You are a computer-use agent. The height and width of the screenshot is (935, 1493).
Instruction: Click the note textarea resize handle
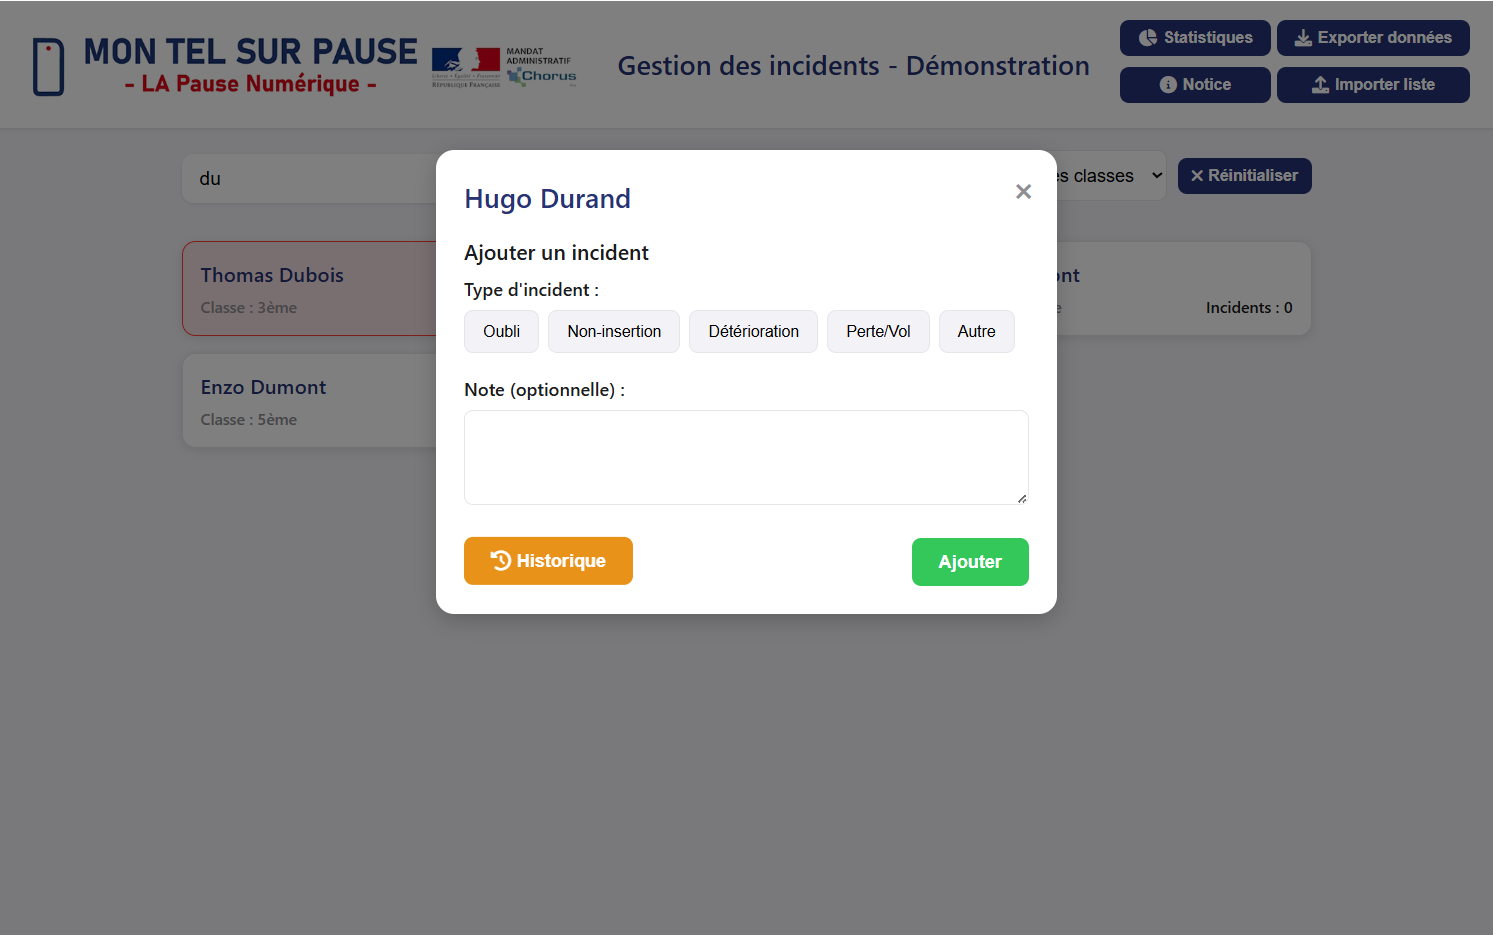(1021, 497)
